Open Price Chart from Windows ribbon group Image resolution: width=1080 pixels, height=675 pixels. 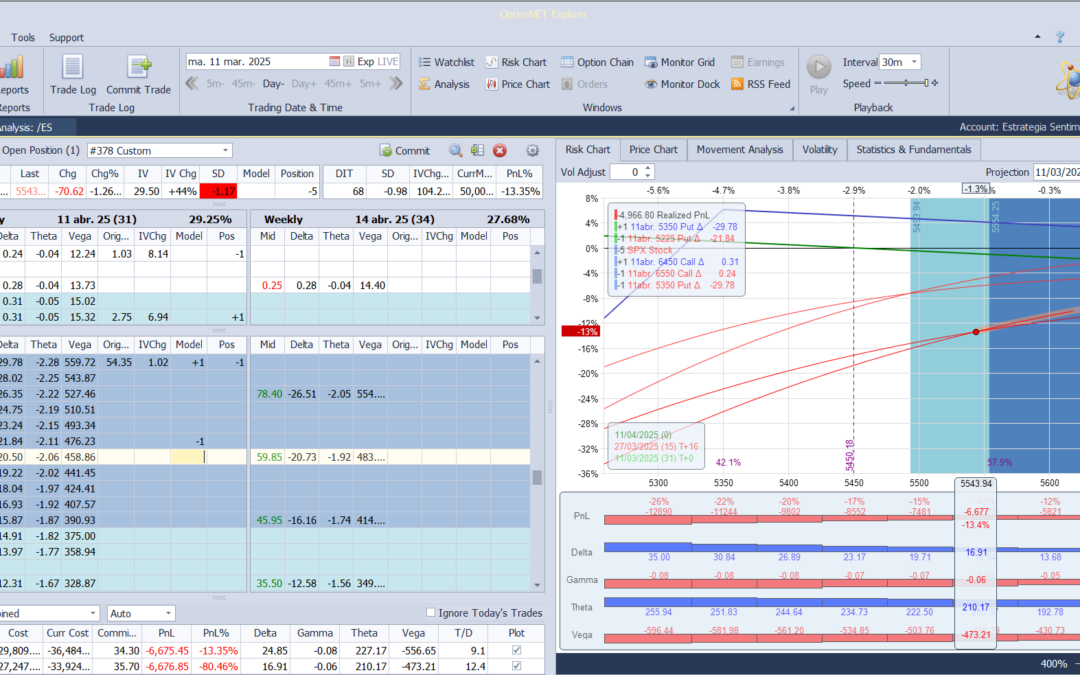518,84
